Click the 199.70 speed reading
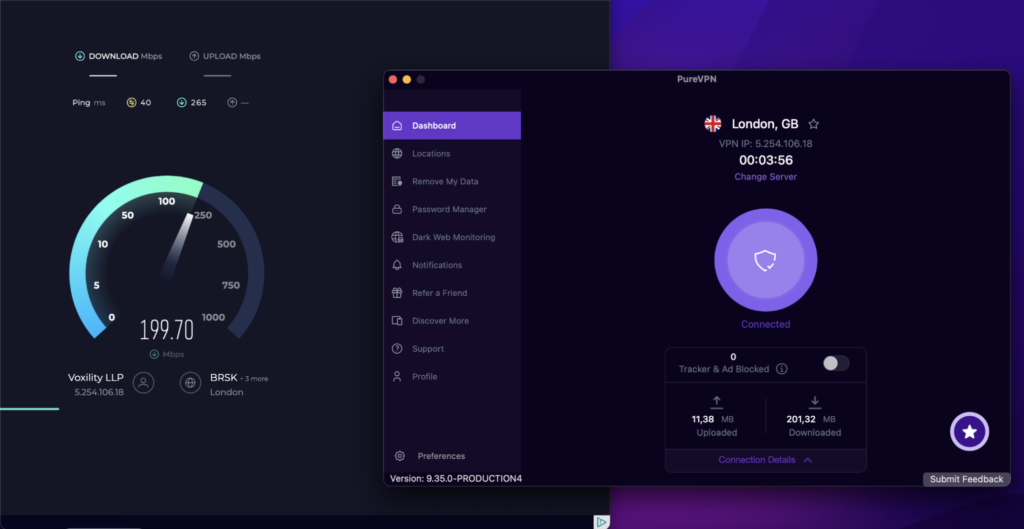1024x529 pixels. [x=167, y=330]
